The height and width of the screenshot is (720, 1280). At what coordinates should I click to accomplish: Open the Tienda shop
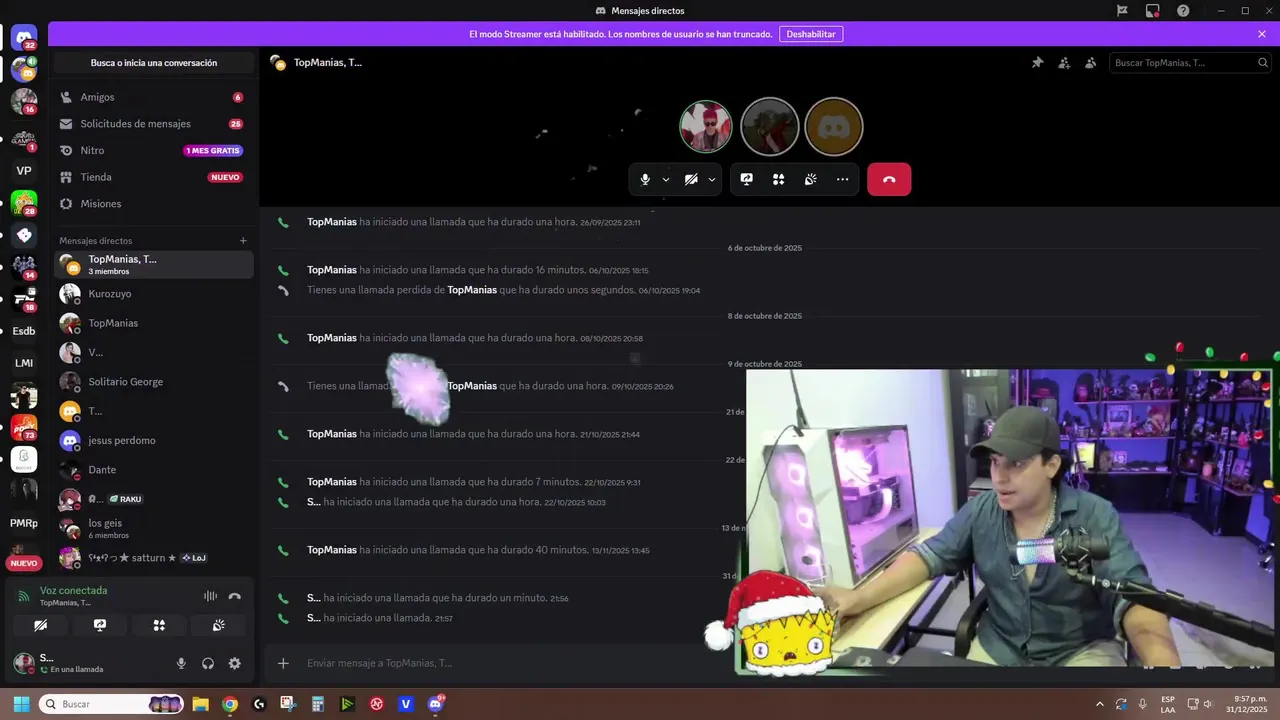click(153, 177)
